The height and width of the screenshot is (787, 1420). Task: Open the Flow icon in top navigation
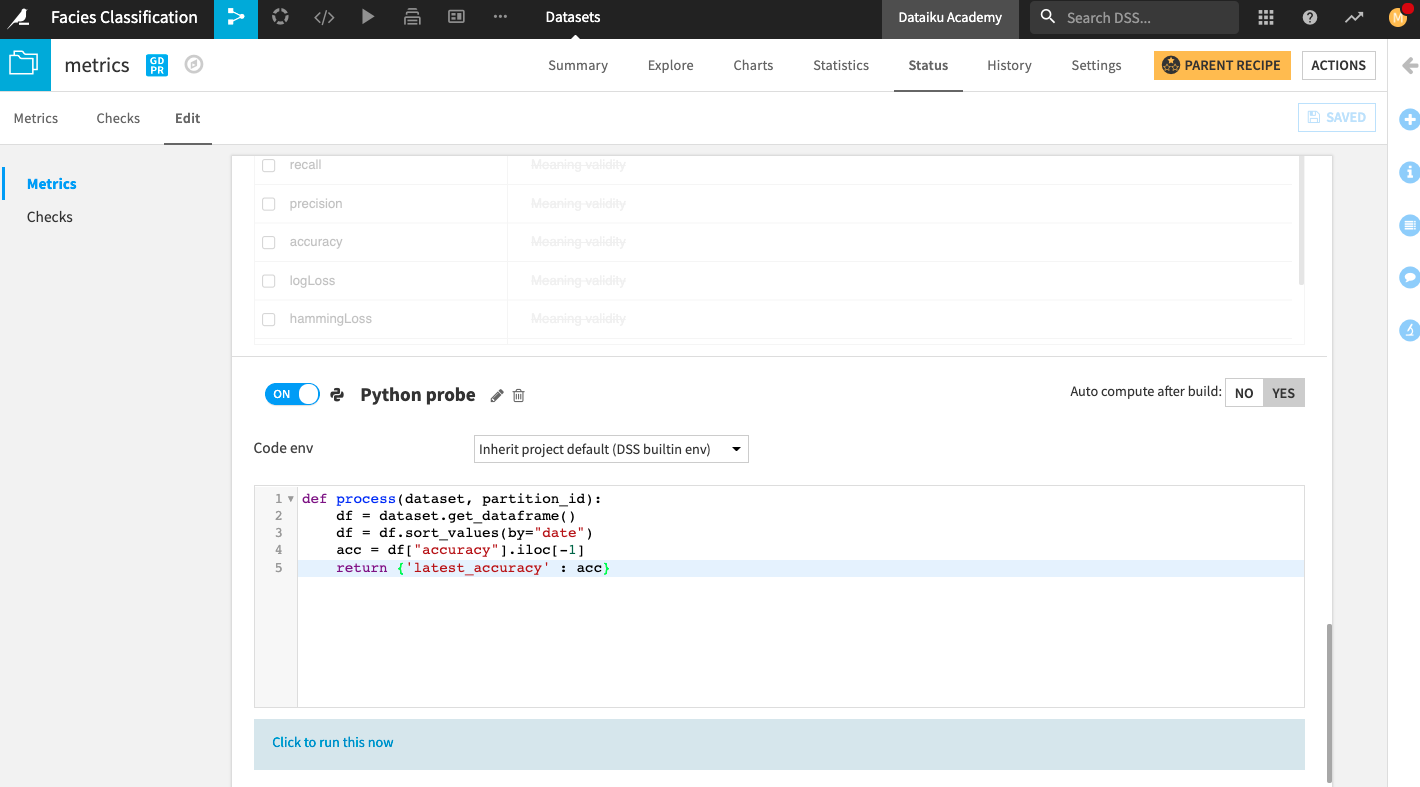point(236,18)
